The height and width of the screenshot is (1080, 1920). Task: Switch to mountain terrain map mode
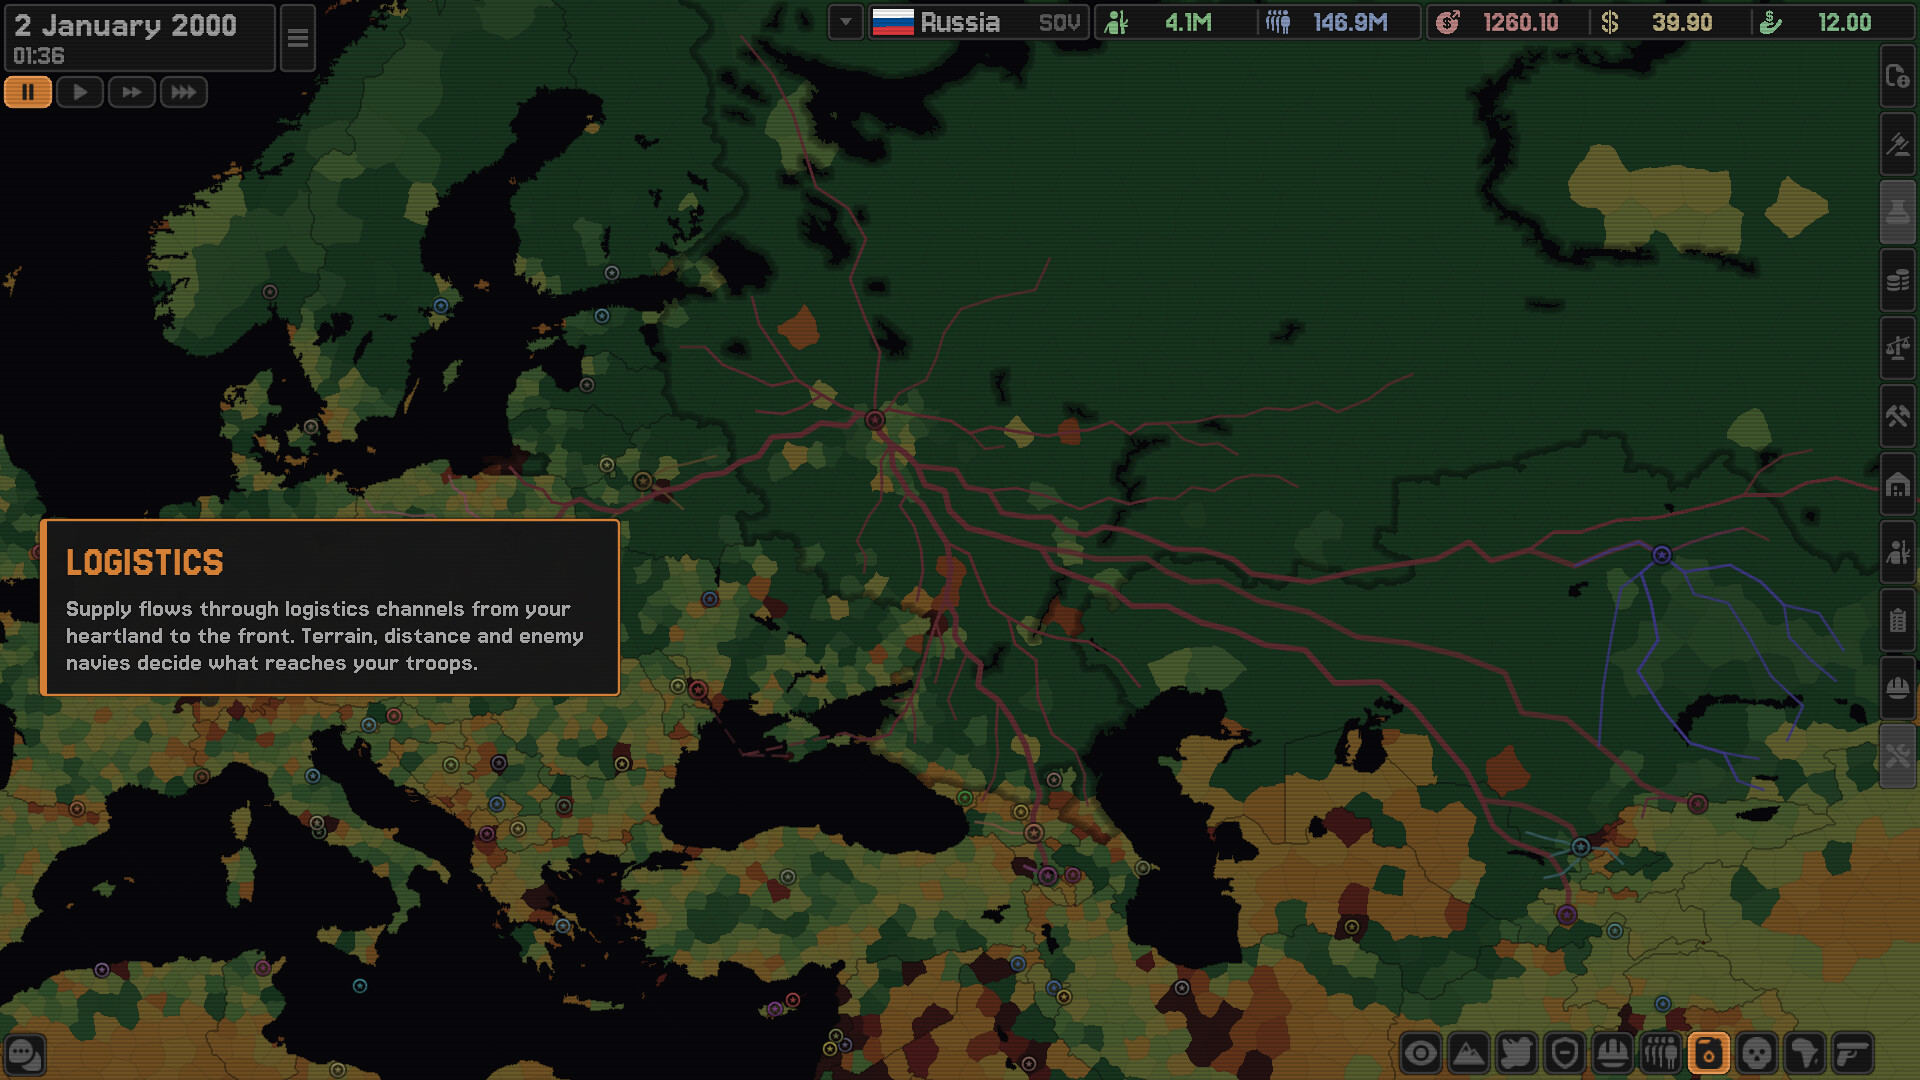[1469, 1053]
